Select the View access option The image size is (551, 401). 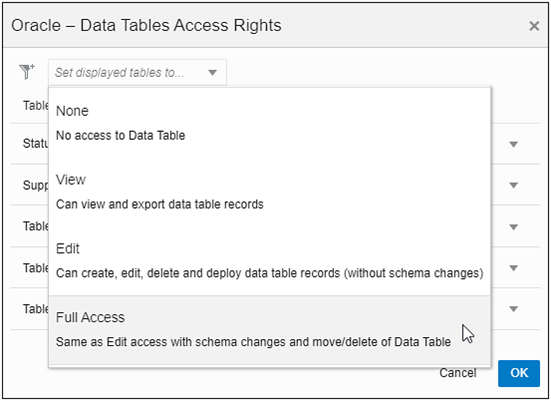point(270,192)
